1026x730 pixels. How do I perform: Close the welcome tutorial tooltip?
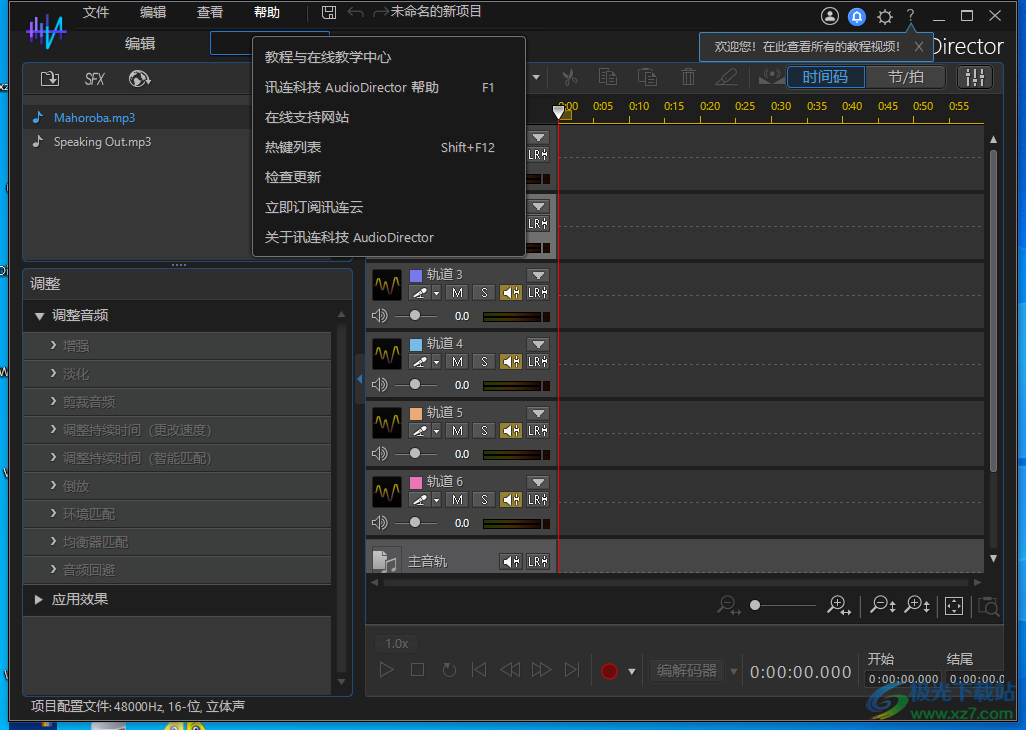[919, 46]
